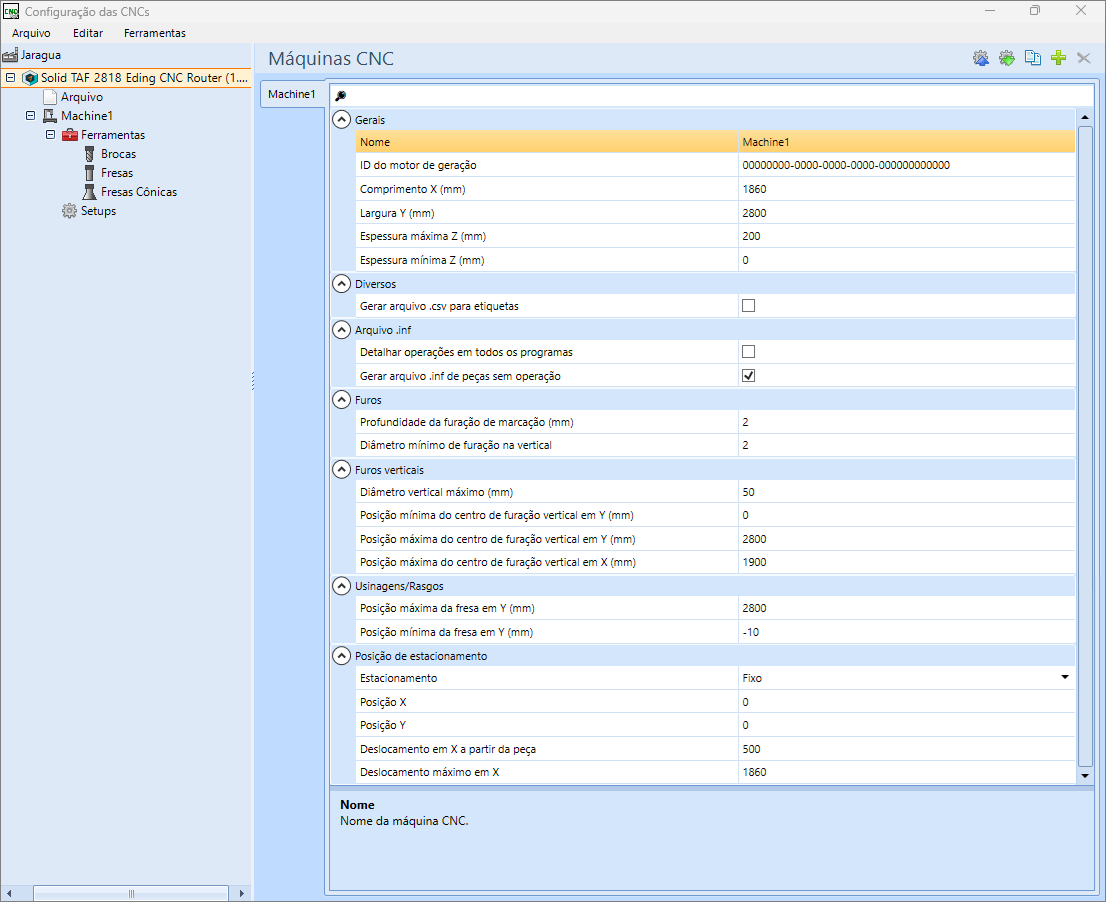Collapse the Machine1 tree node
The width and height of the screenshot is (1106, 902).
(x=30, y=116)
